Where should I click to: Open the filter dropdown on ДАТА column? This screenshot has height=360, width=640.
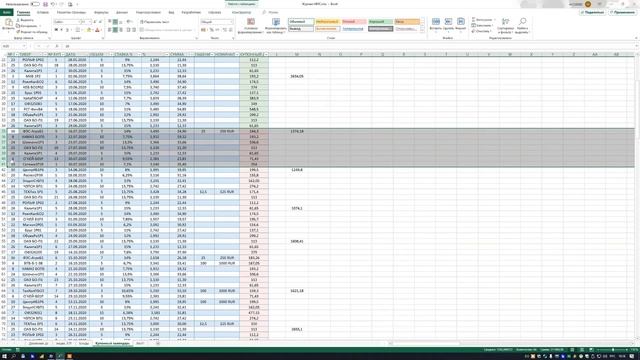pos(85,54)
